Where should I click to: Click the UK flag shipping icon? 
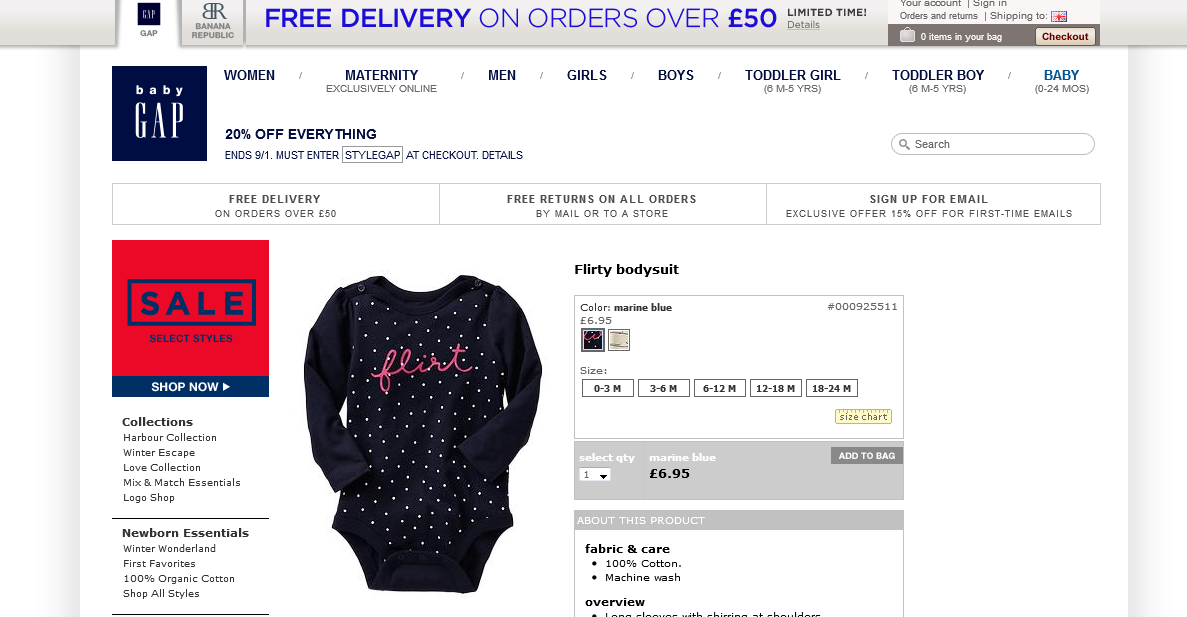click(1059, 17)
